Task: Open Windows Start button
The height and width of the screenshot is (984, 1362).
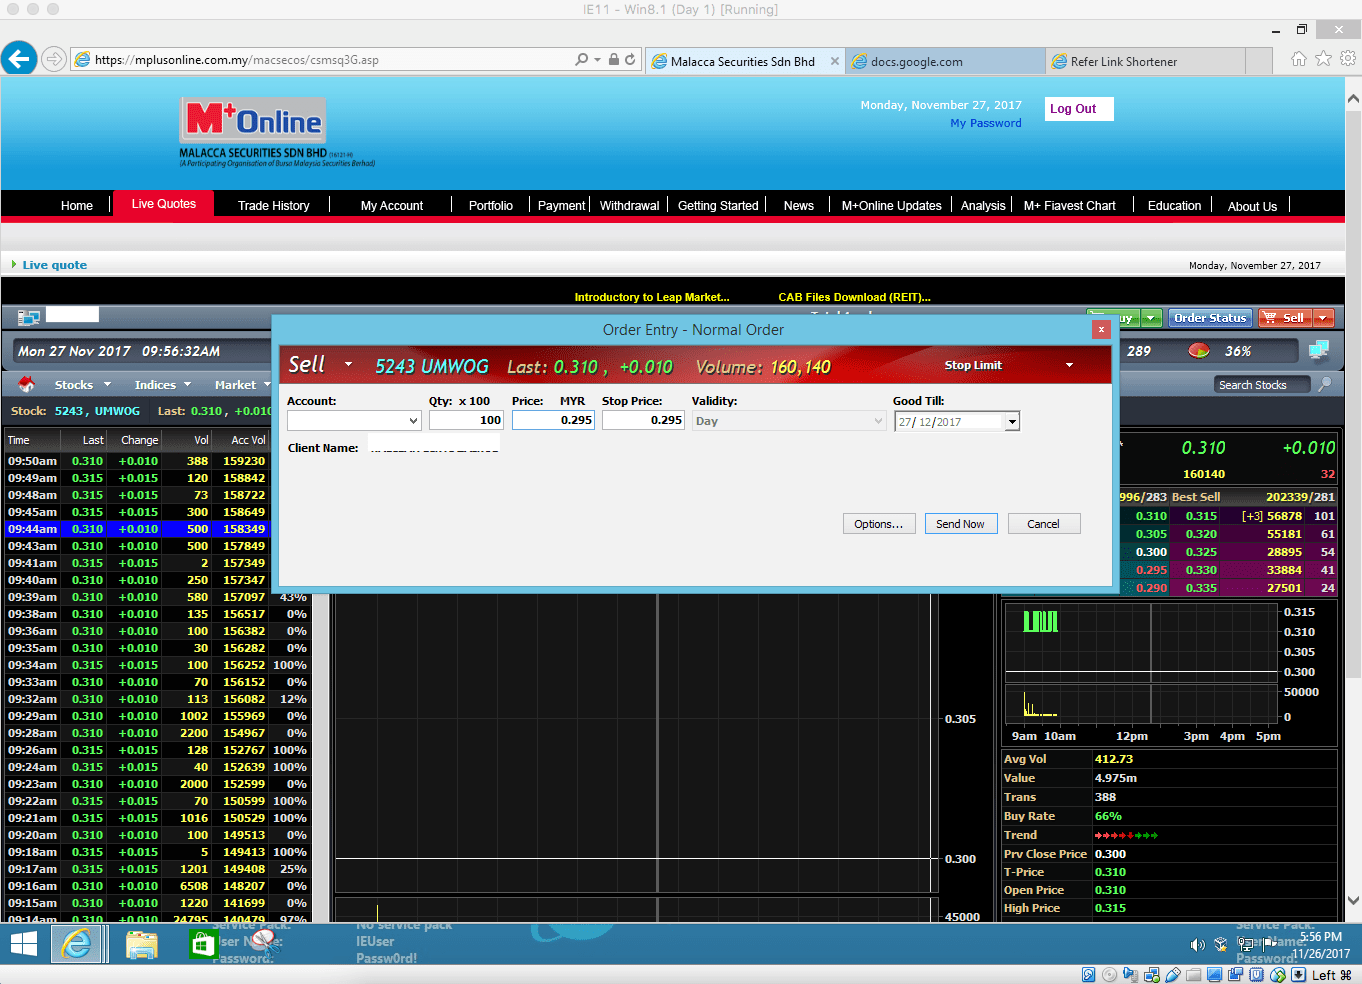Action: pos(23,944)
